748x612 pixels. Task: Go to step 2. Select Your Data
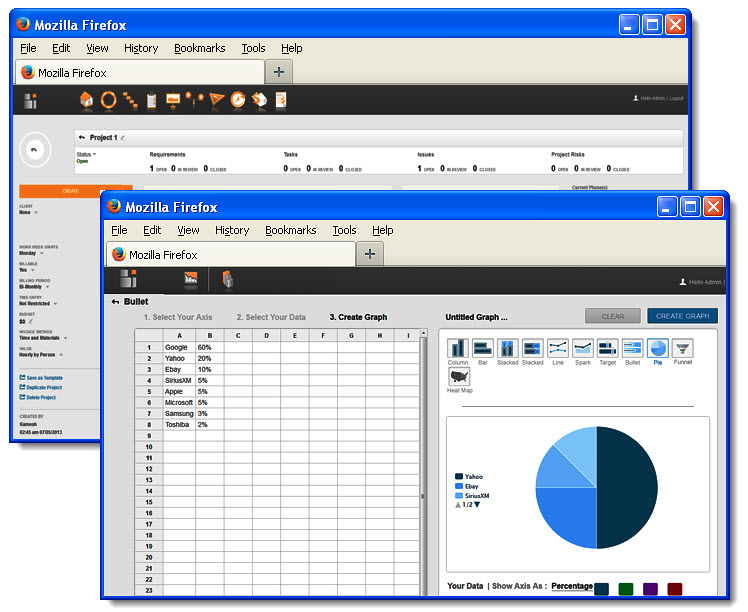pos(271,317)
